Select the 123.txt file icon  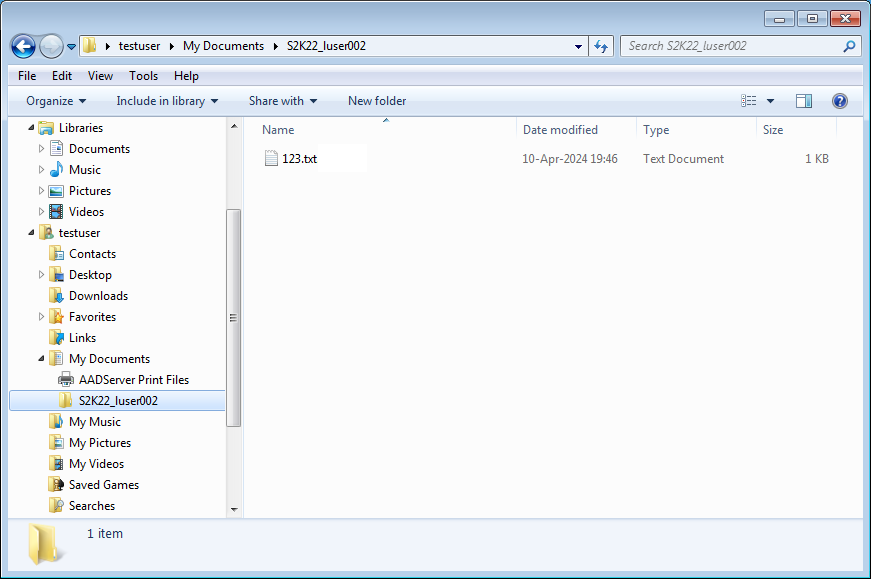click(271, 159)
